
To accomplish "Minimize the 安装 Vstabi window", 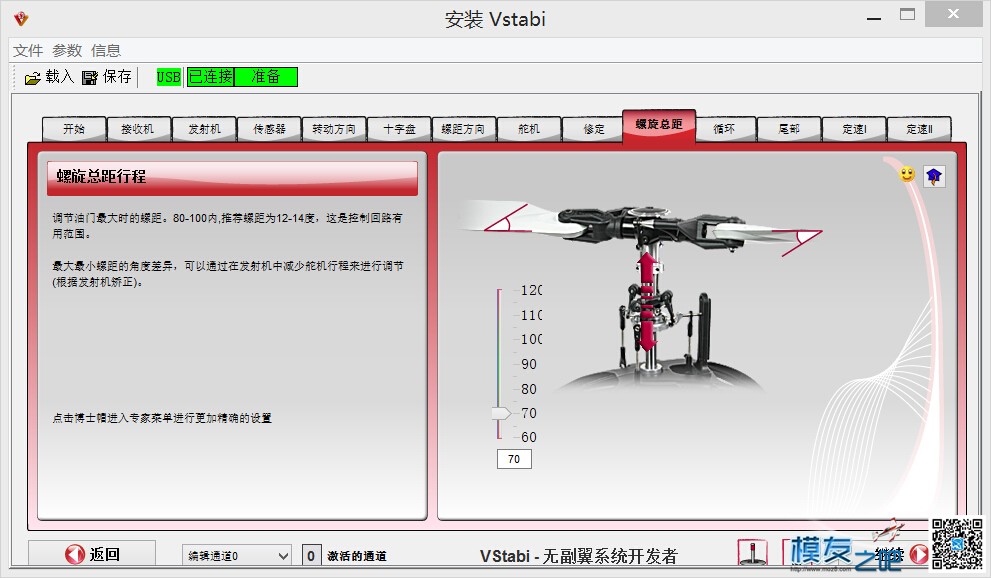I will 874,18.
